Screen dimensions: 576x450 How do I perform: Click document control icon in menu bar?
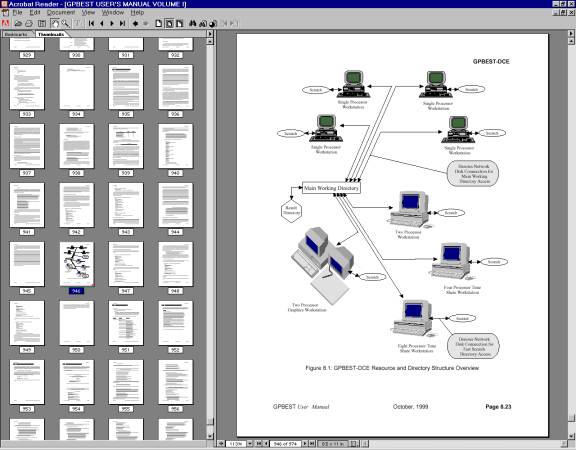[5, 12]
